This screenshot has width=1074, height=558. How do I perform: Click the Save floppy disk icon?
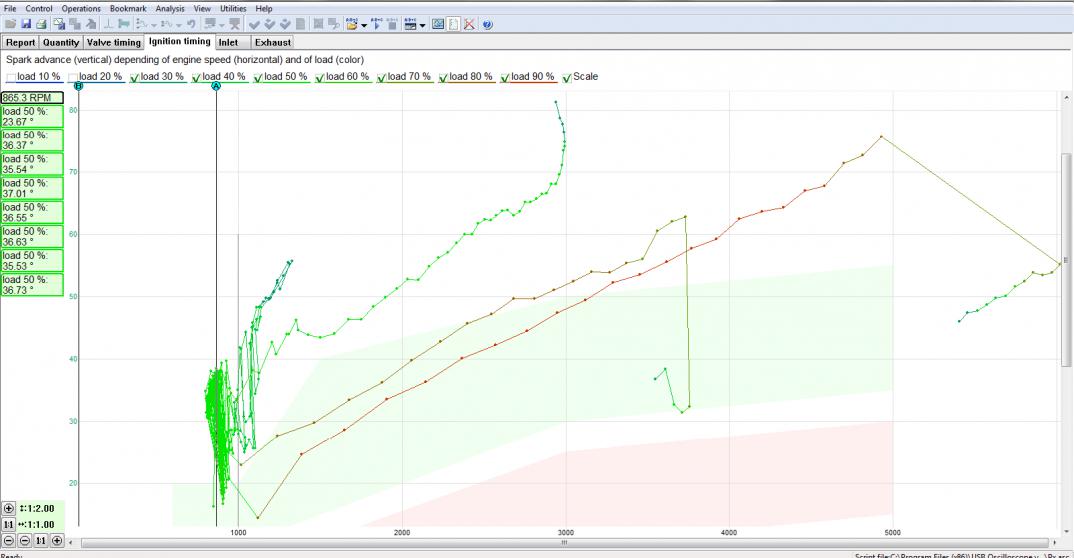[x=26, y=23]
